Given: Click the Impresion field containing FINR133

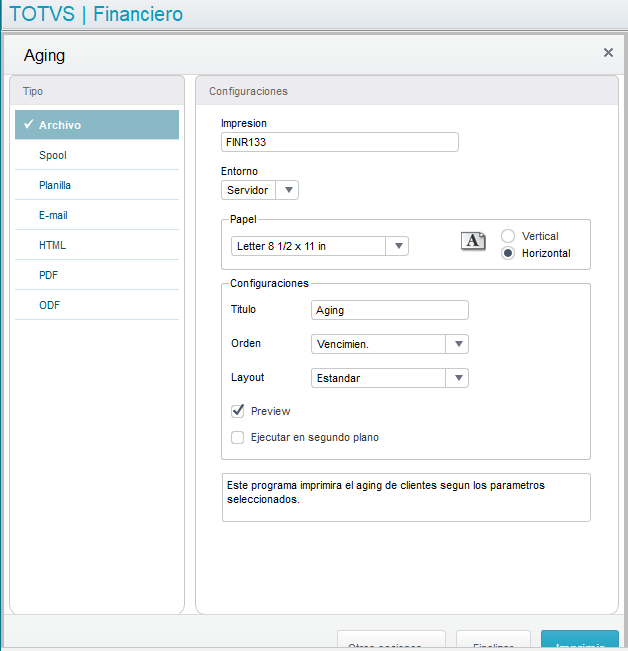Looking at the screenshot, I should [x=340, y=142].
